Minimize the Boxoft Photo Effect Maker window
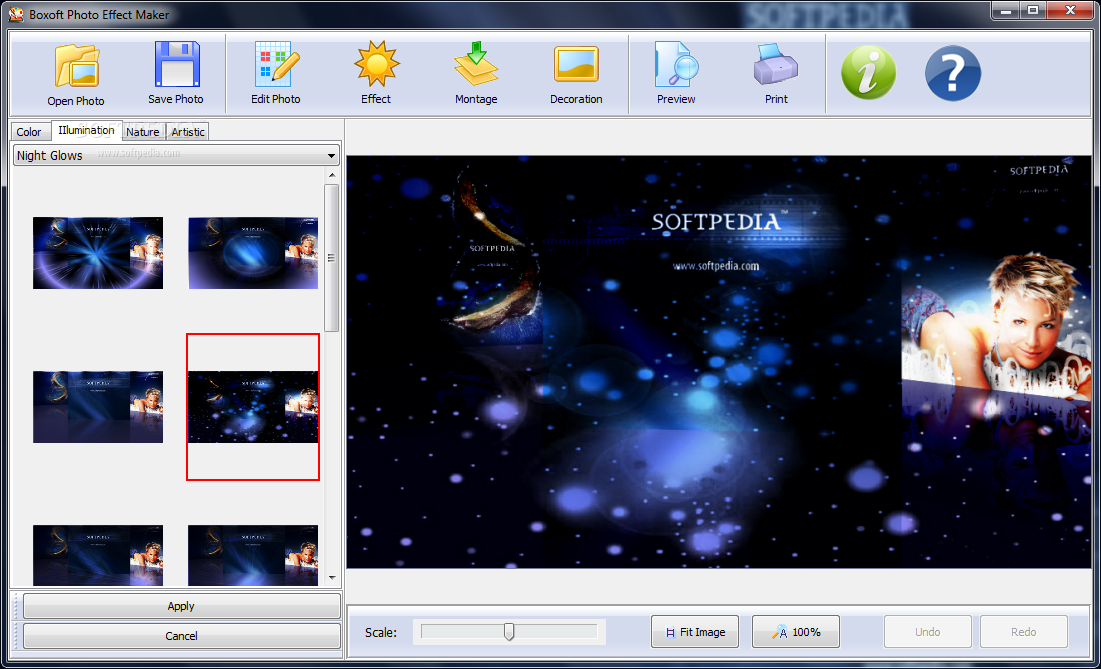 tap(1006, 10)
